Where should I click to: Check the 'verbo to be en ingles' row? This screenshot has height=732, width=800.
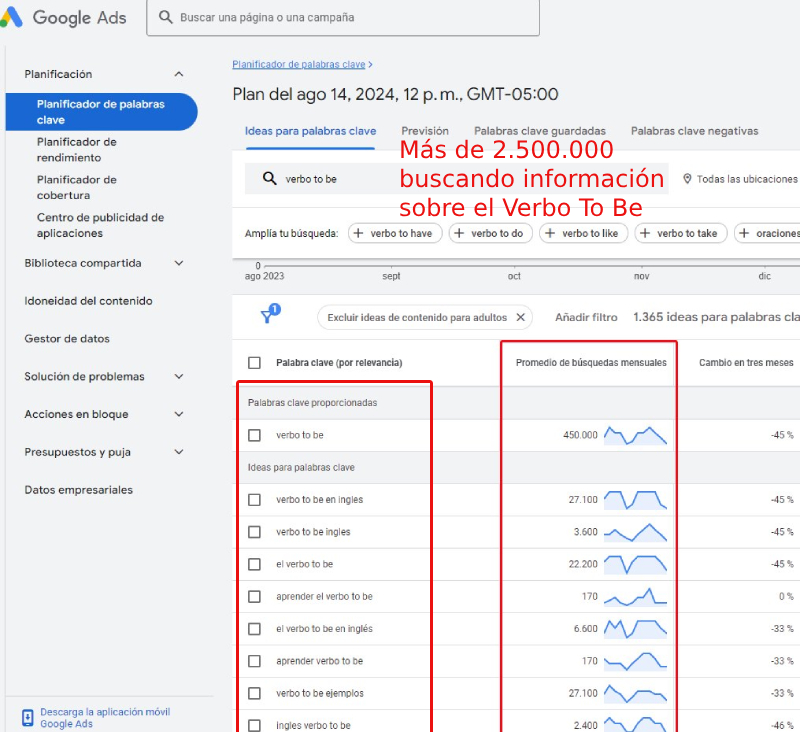pos(254,500)
